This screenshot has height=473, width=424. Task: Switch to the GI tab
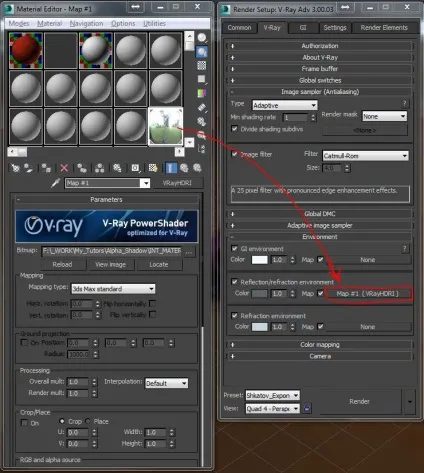pyautogui.click(x=303, y=28)
